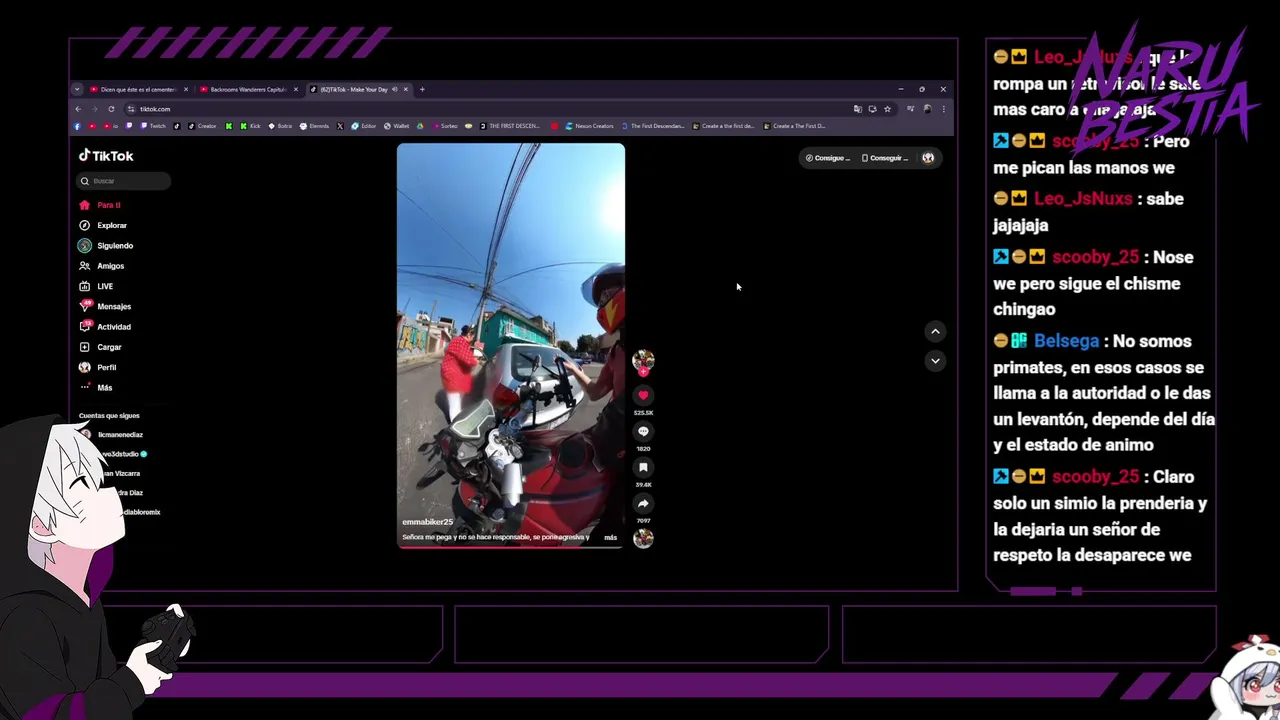The image size is (1280, 720).
Task: Focus the Buscar search field
Action: pyautogui.click(x=124, y=181)
